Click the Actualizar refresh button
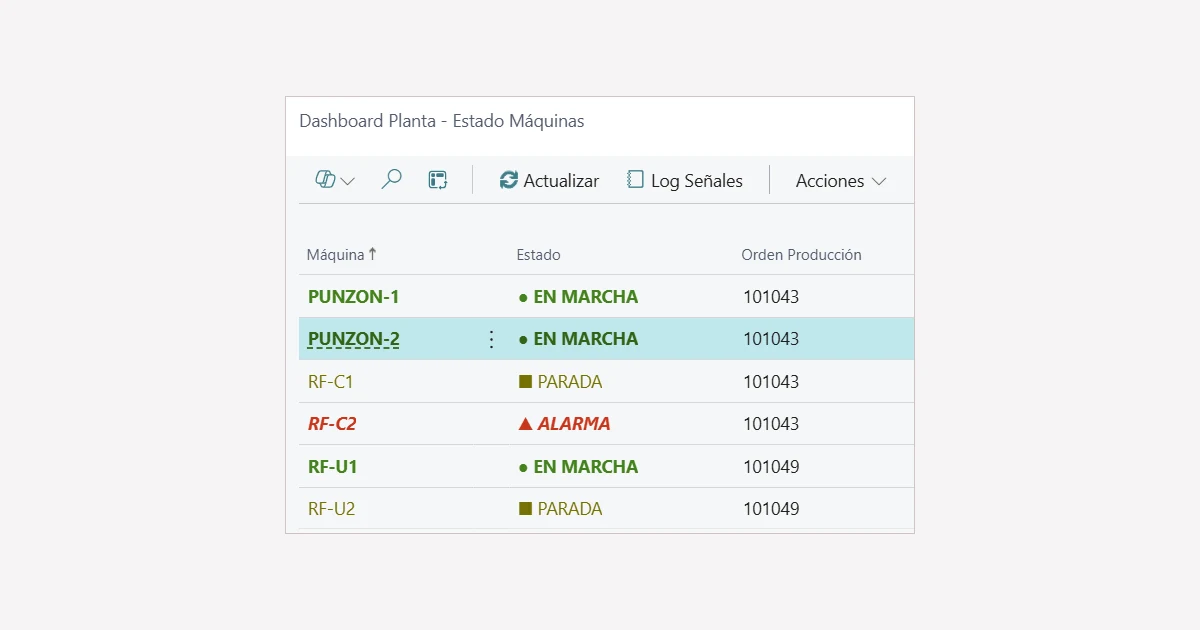The image size is (1200, 630). coord(549,180)
